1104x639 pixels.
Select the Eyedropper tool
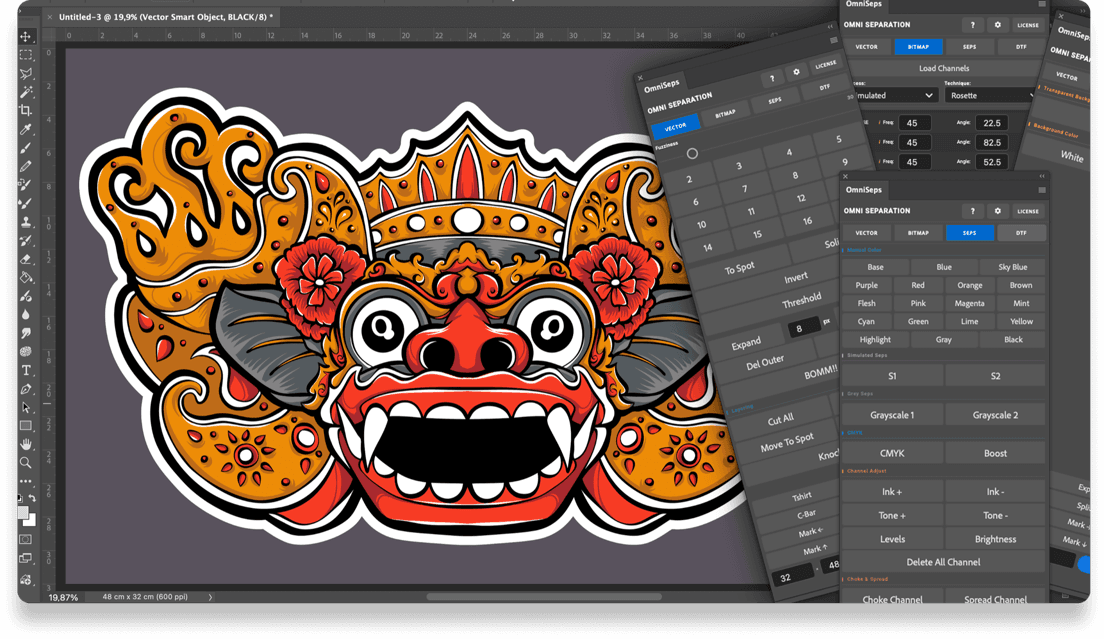tap(26, 129)
